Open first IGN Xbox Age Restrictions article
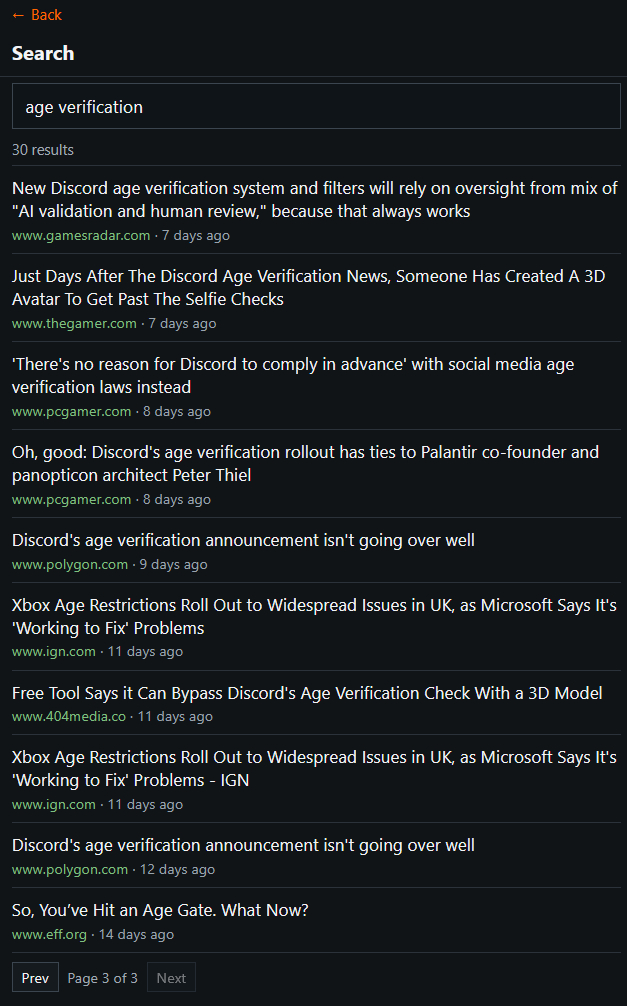Image resolution: width=627 pixels, height=1006 pixels. pos(314,617)
